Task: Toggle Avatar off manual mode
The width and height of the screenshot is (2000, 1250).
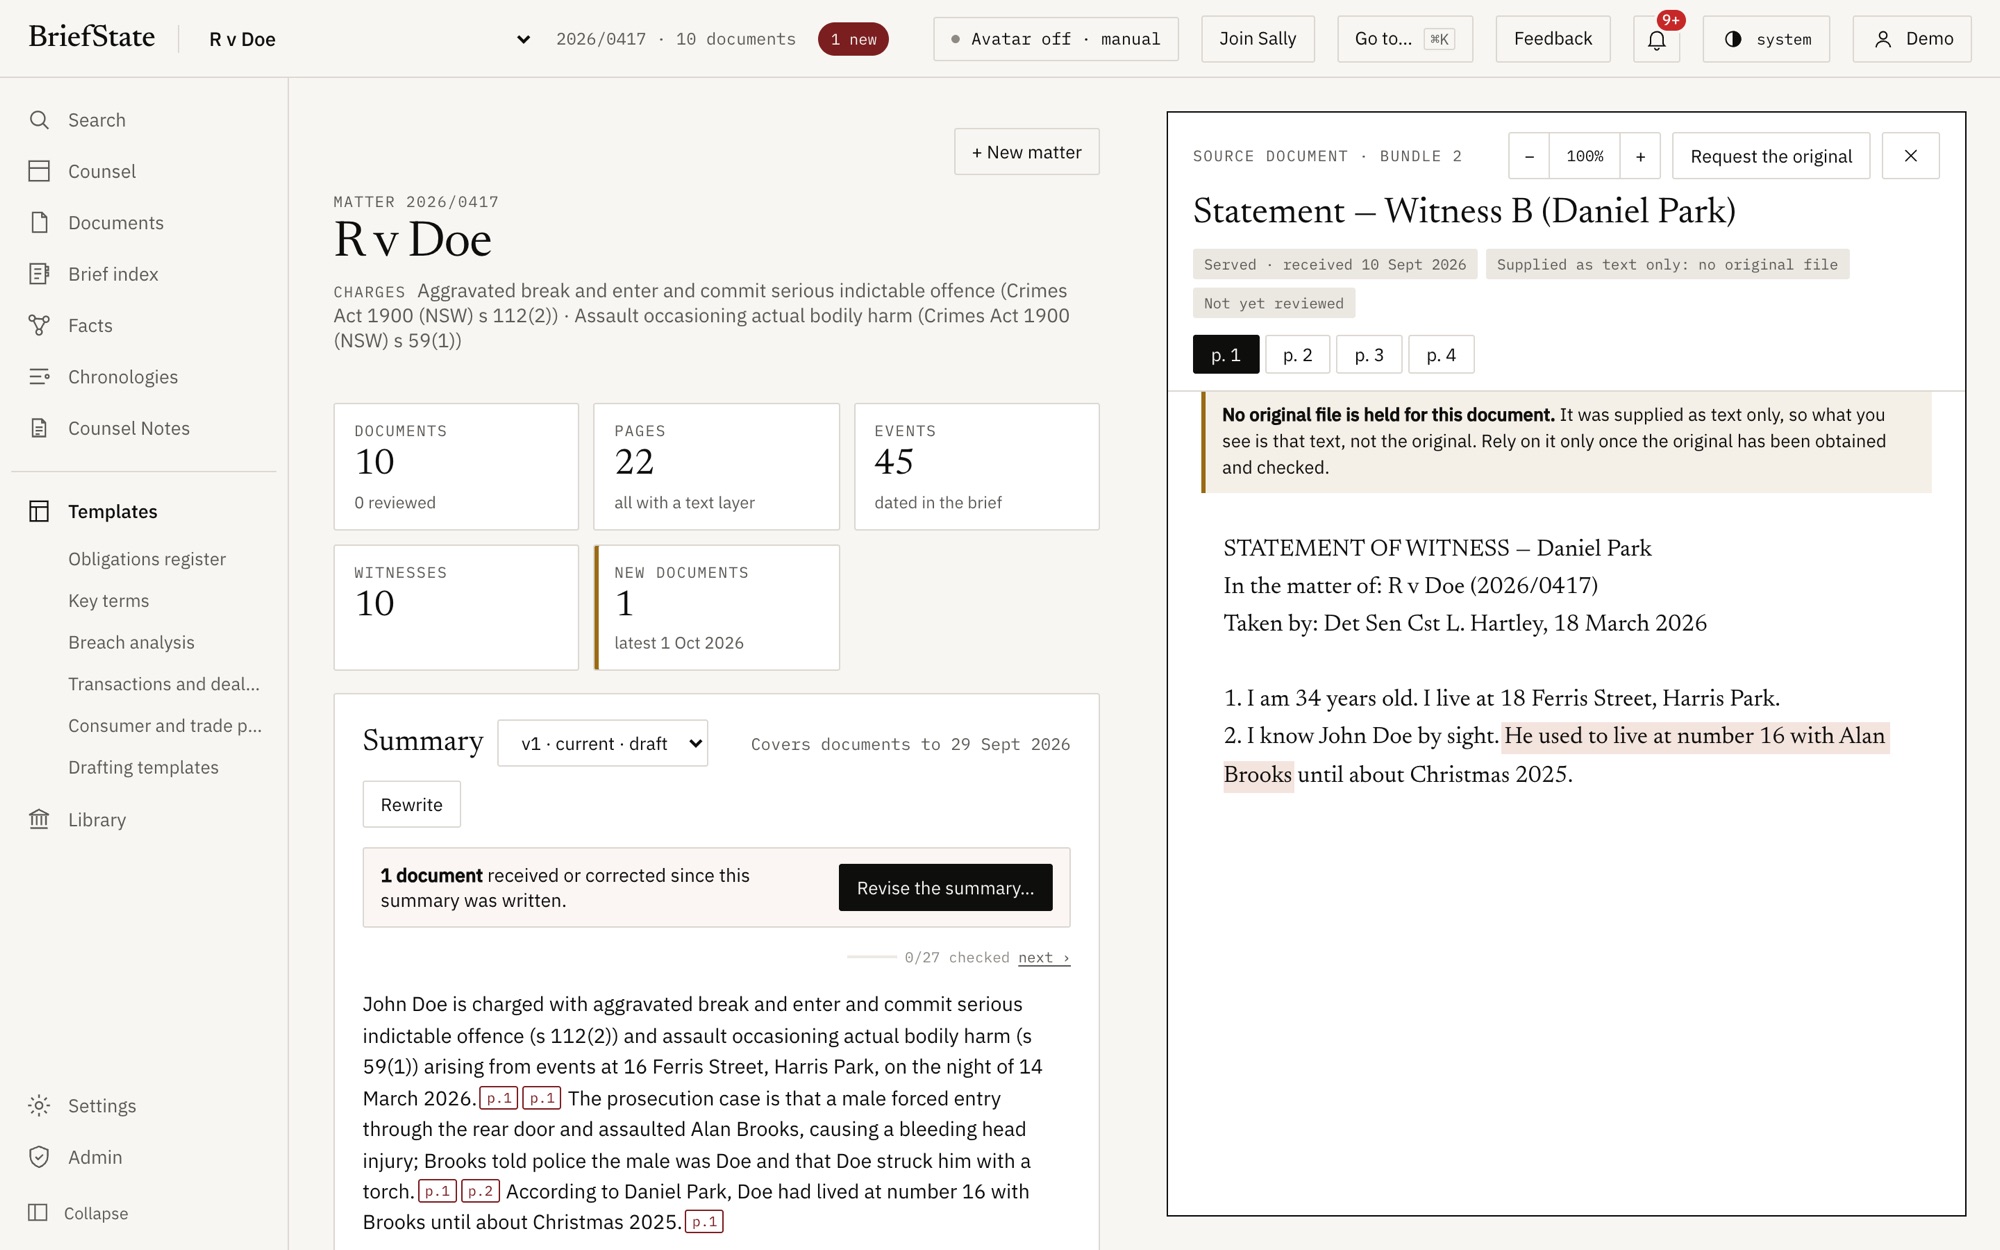Action: [x=1056, y=39]
